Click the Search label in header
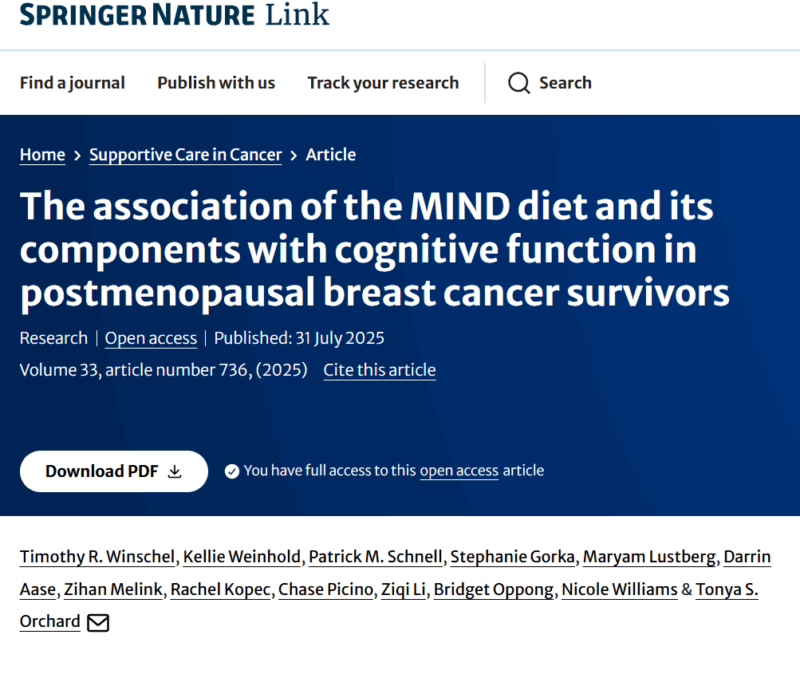 pyautogui.click(x=565, y=83)
